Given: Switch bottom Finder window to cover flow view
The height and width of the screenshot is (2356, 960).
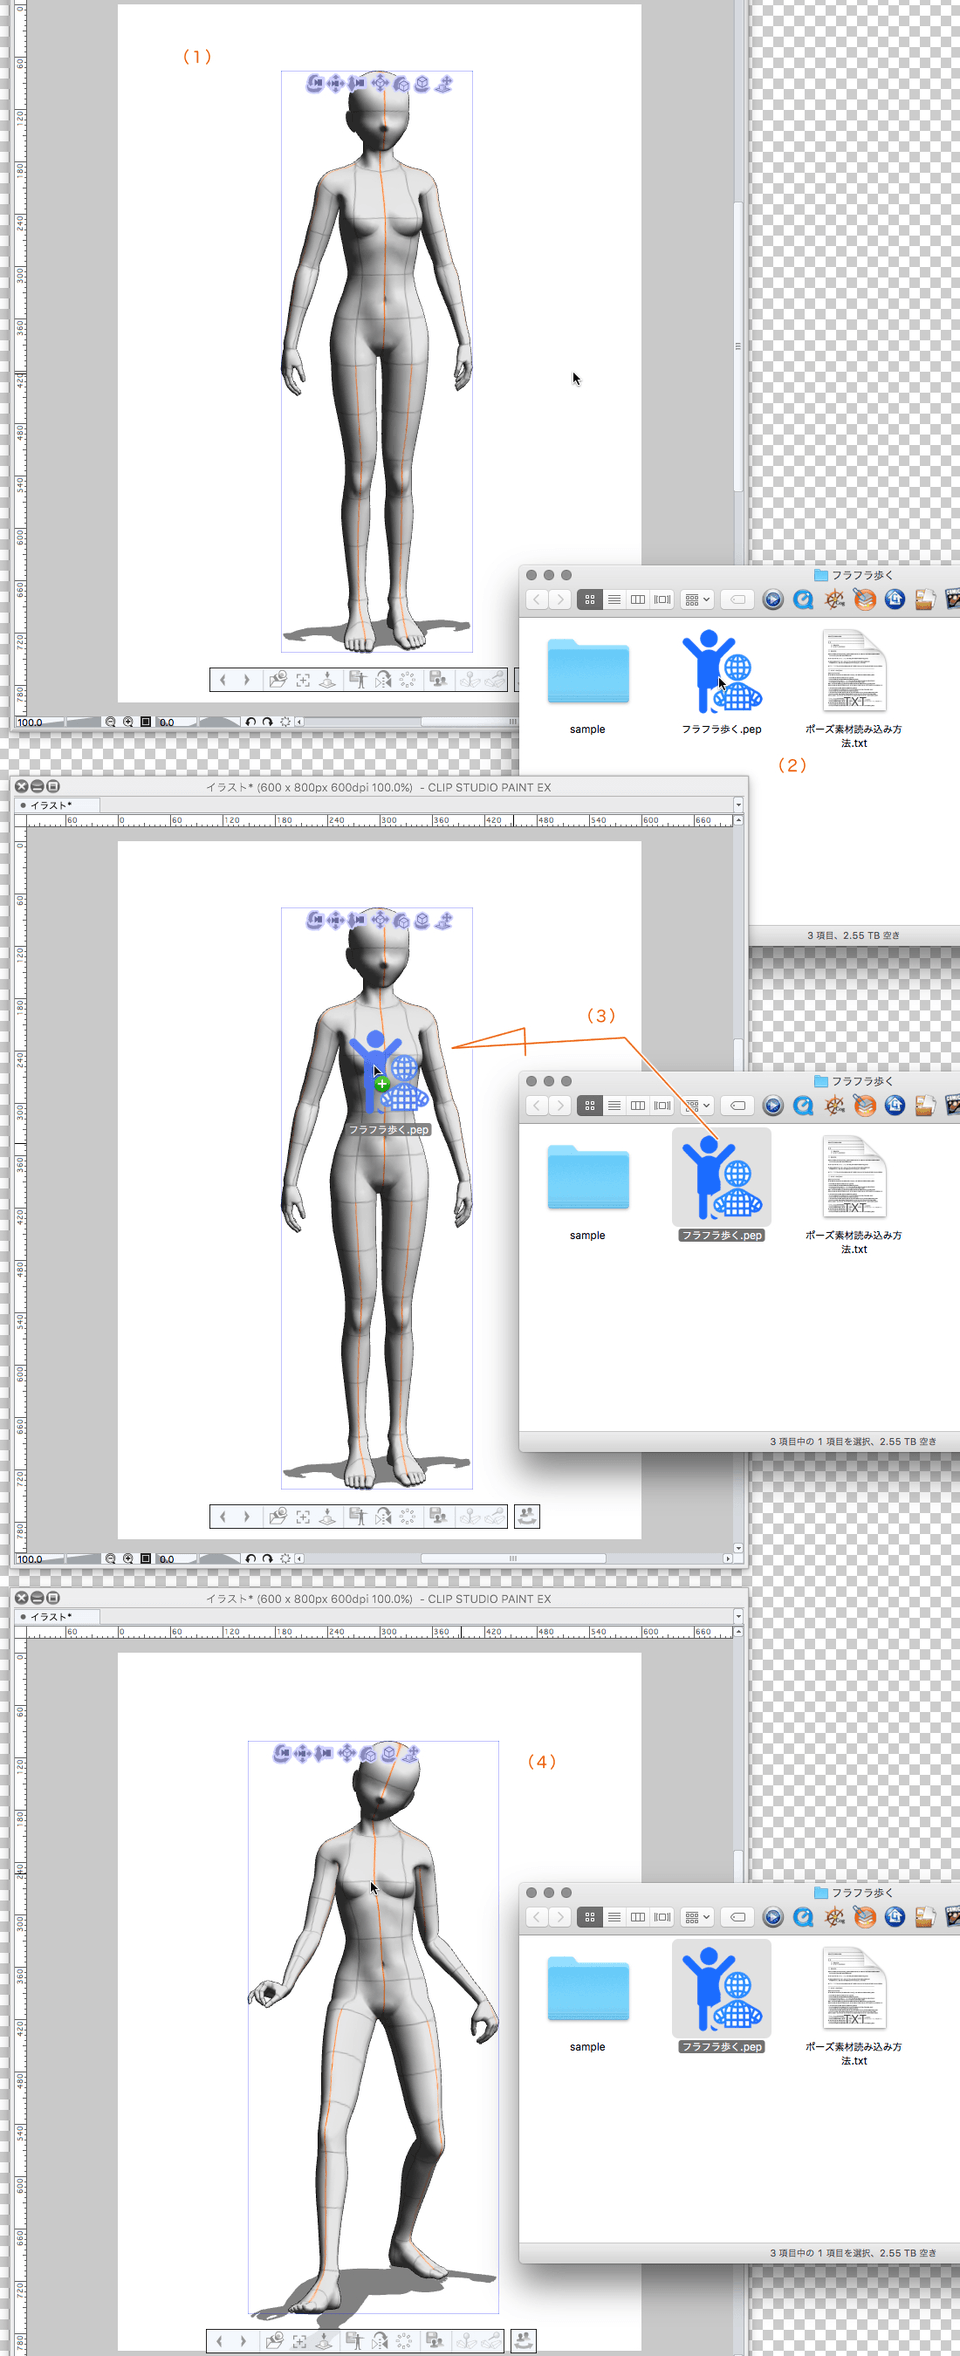Looking at the screenshot, I should click(x=662, y=1917).
